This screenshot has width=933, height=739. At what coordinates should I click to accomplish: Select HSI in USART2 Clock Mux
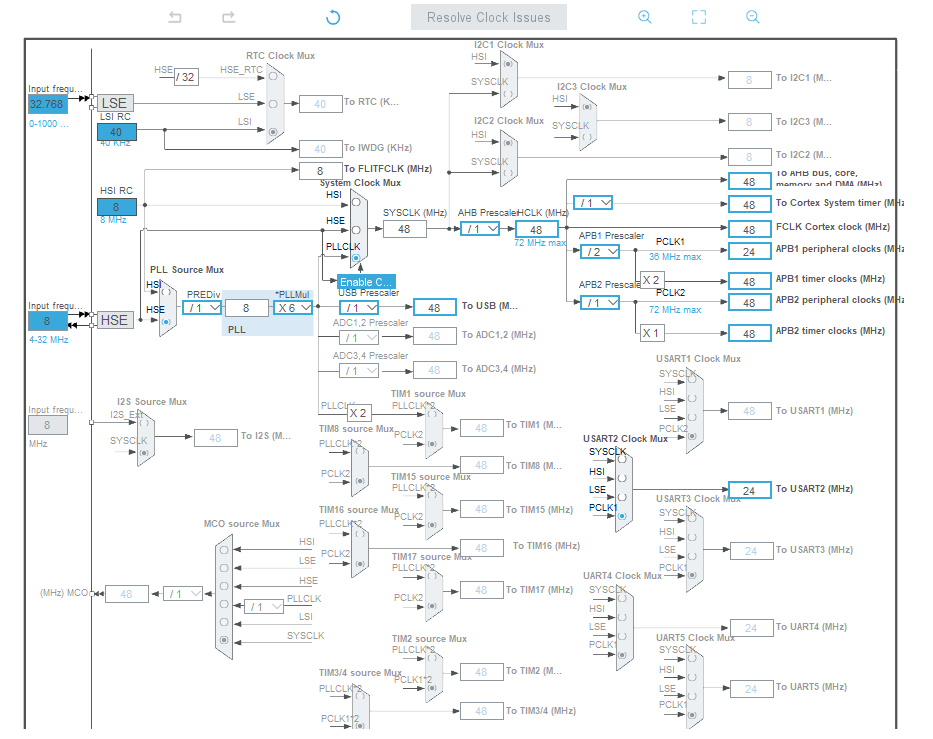coord(622,478)
